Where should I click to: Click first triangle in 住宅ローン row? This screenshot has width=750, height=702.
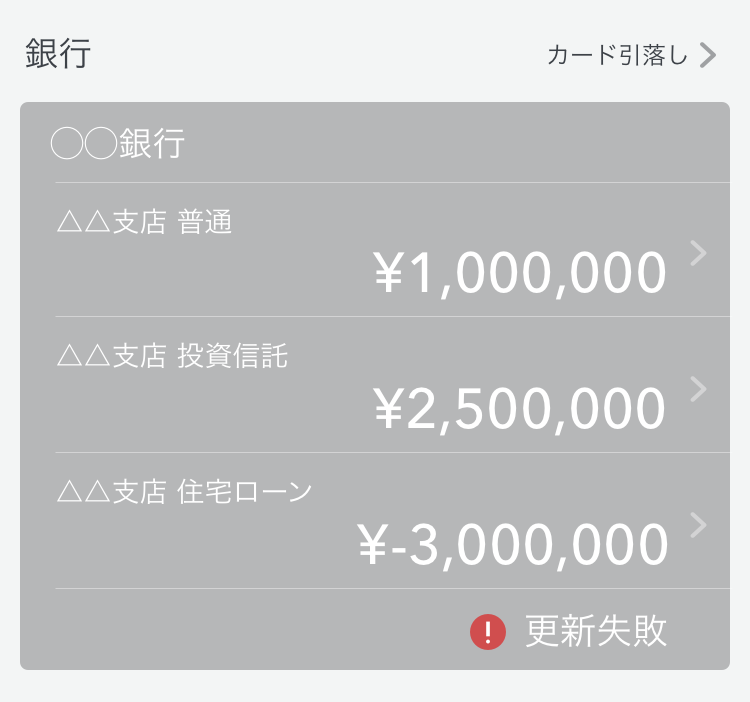coord(70,493)
